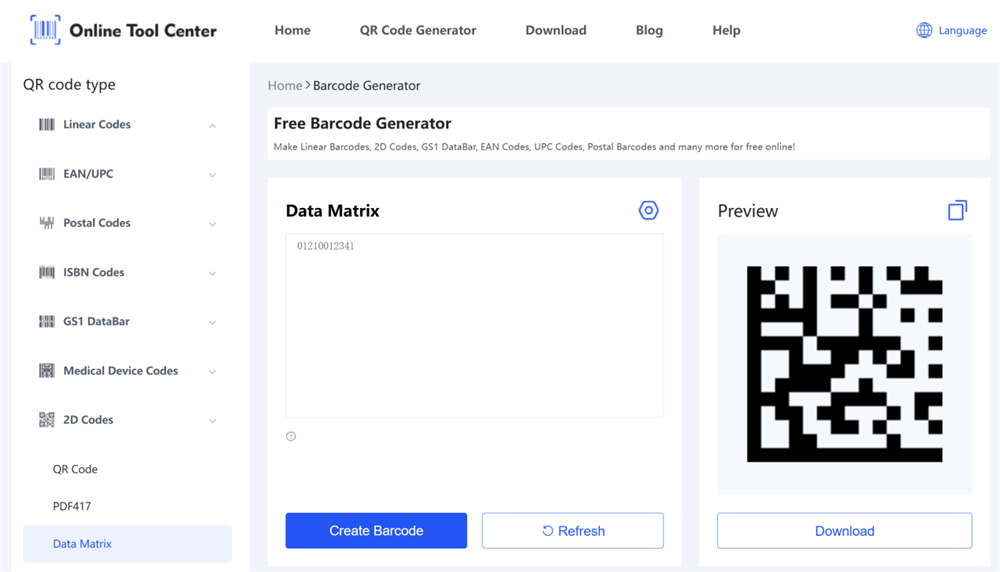The image size is (1000, 572).
Task: Download the generated barcode
Action: pyautogui.click(x=844, y=531)
